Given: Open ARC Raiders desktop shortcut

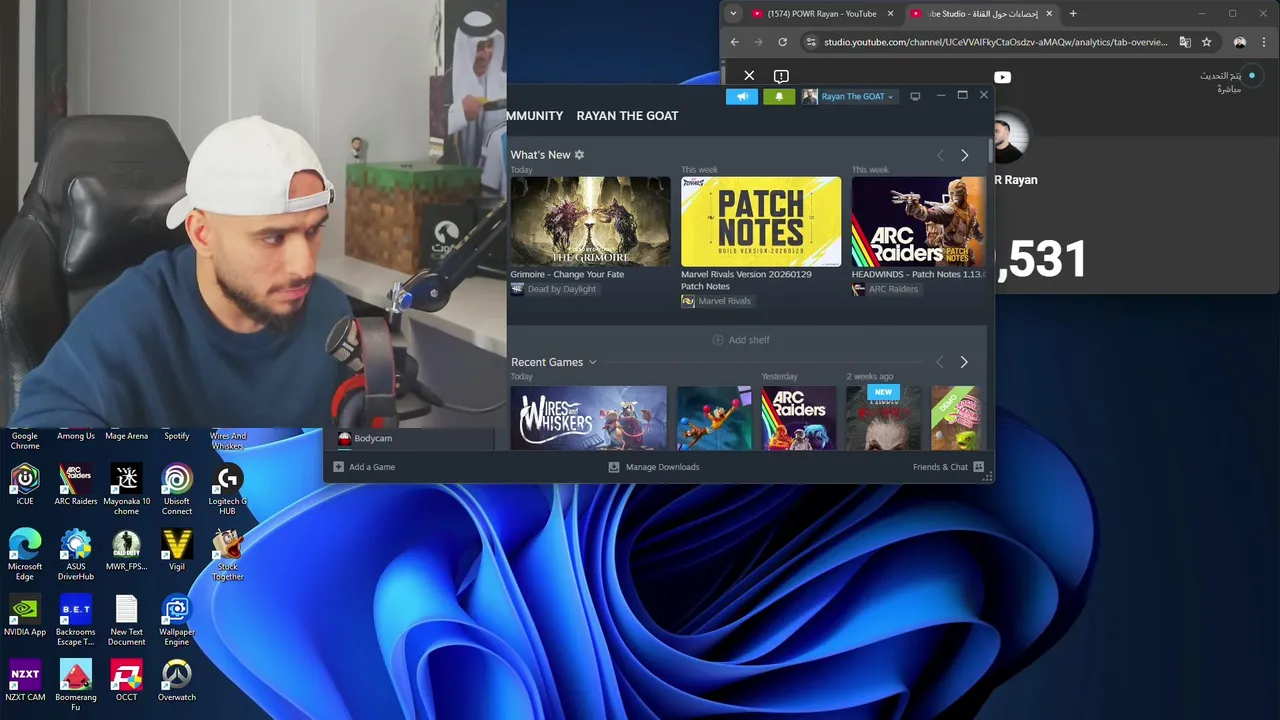Looking at the screenshot, I should click(x=76, y=483).
